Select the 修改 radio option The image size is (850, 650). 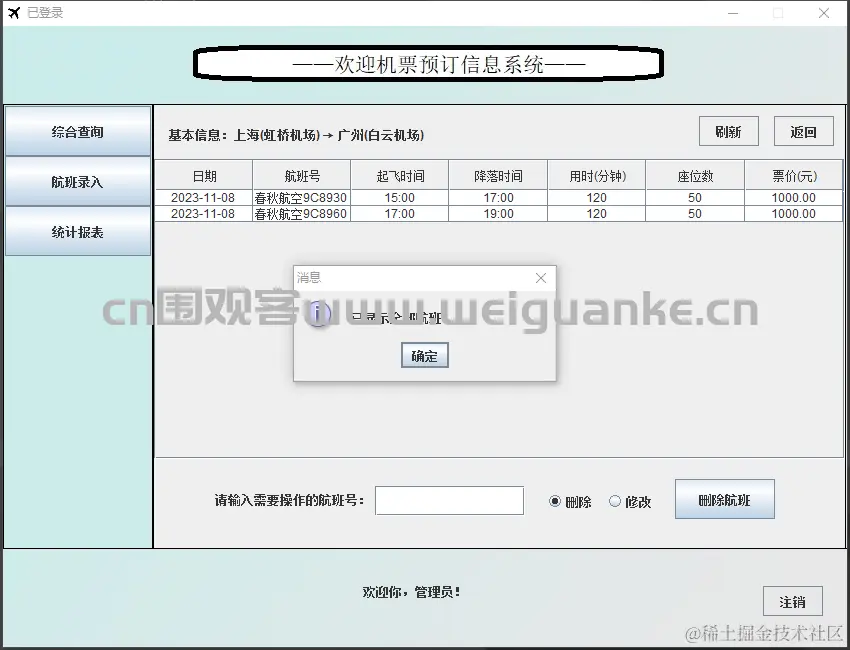[630, 501]
